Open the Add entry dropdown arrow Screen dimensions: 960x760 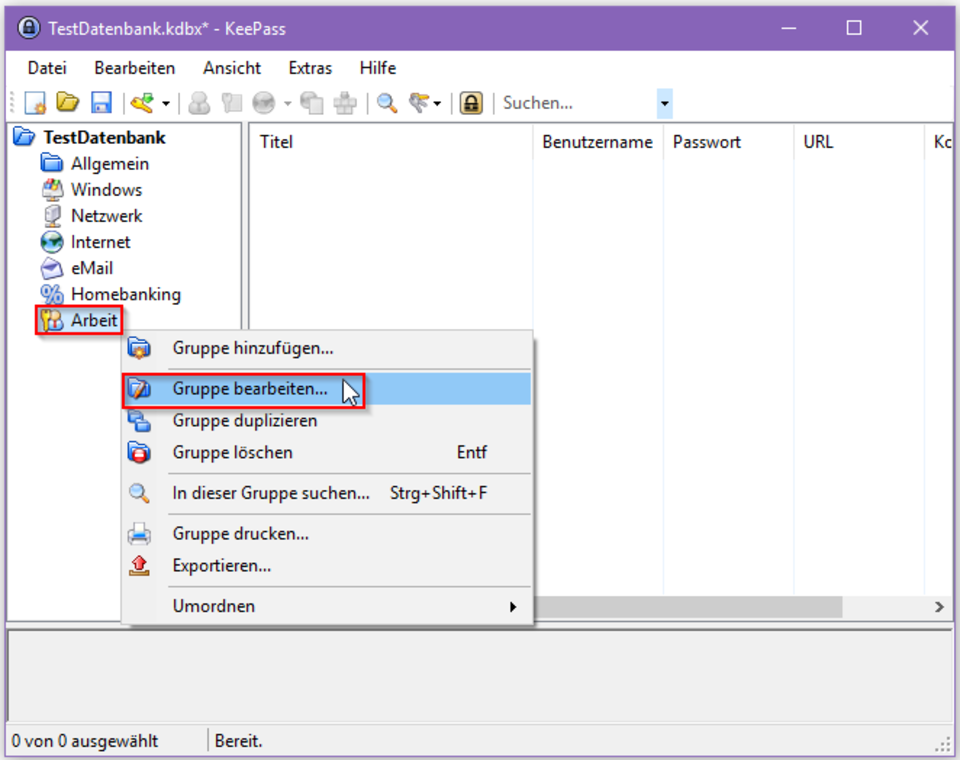(x=166, y=103)
